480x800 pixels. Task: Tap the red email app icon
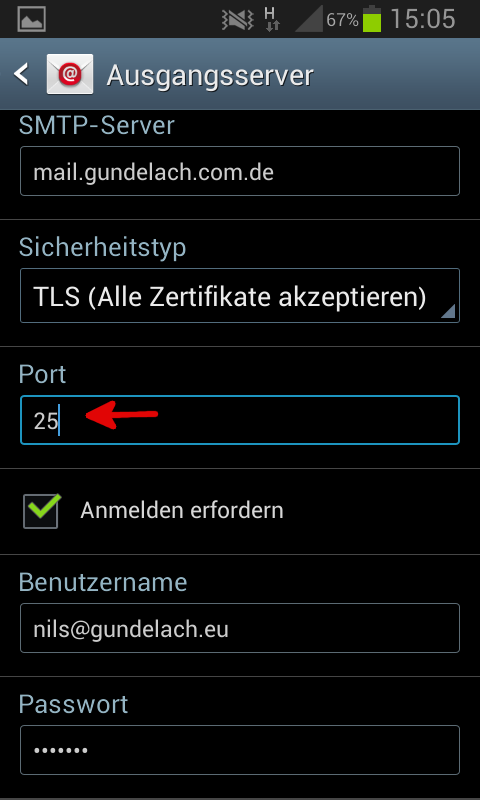tap(70, 74)
